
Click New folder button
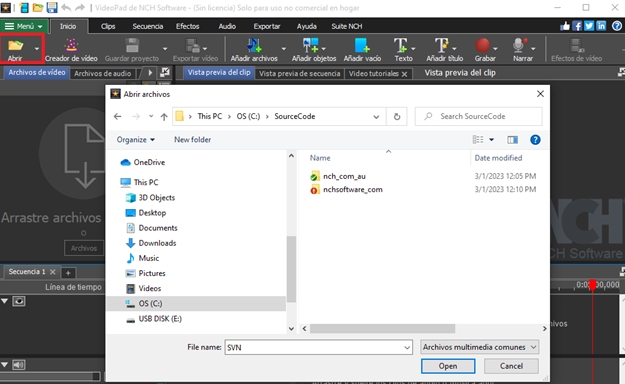[193, 140]
